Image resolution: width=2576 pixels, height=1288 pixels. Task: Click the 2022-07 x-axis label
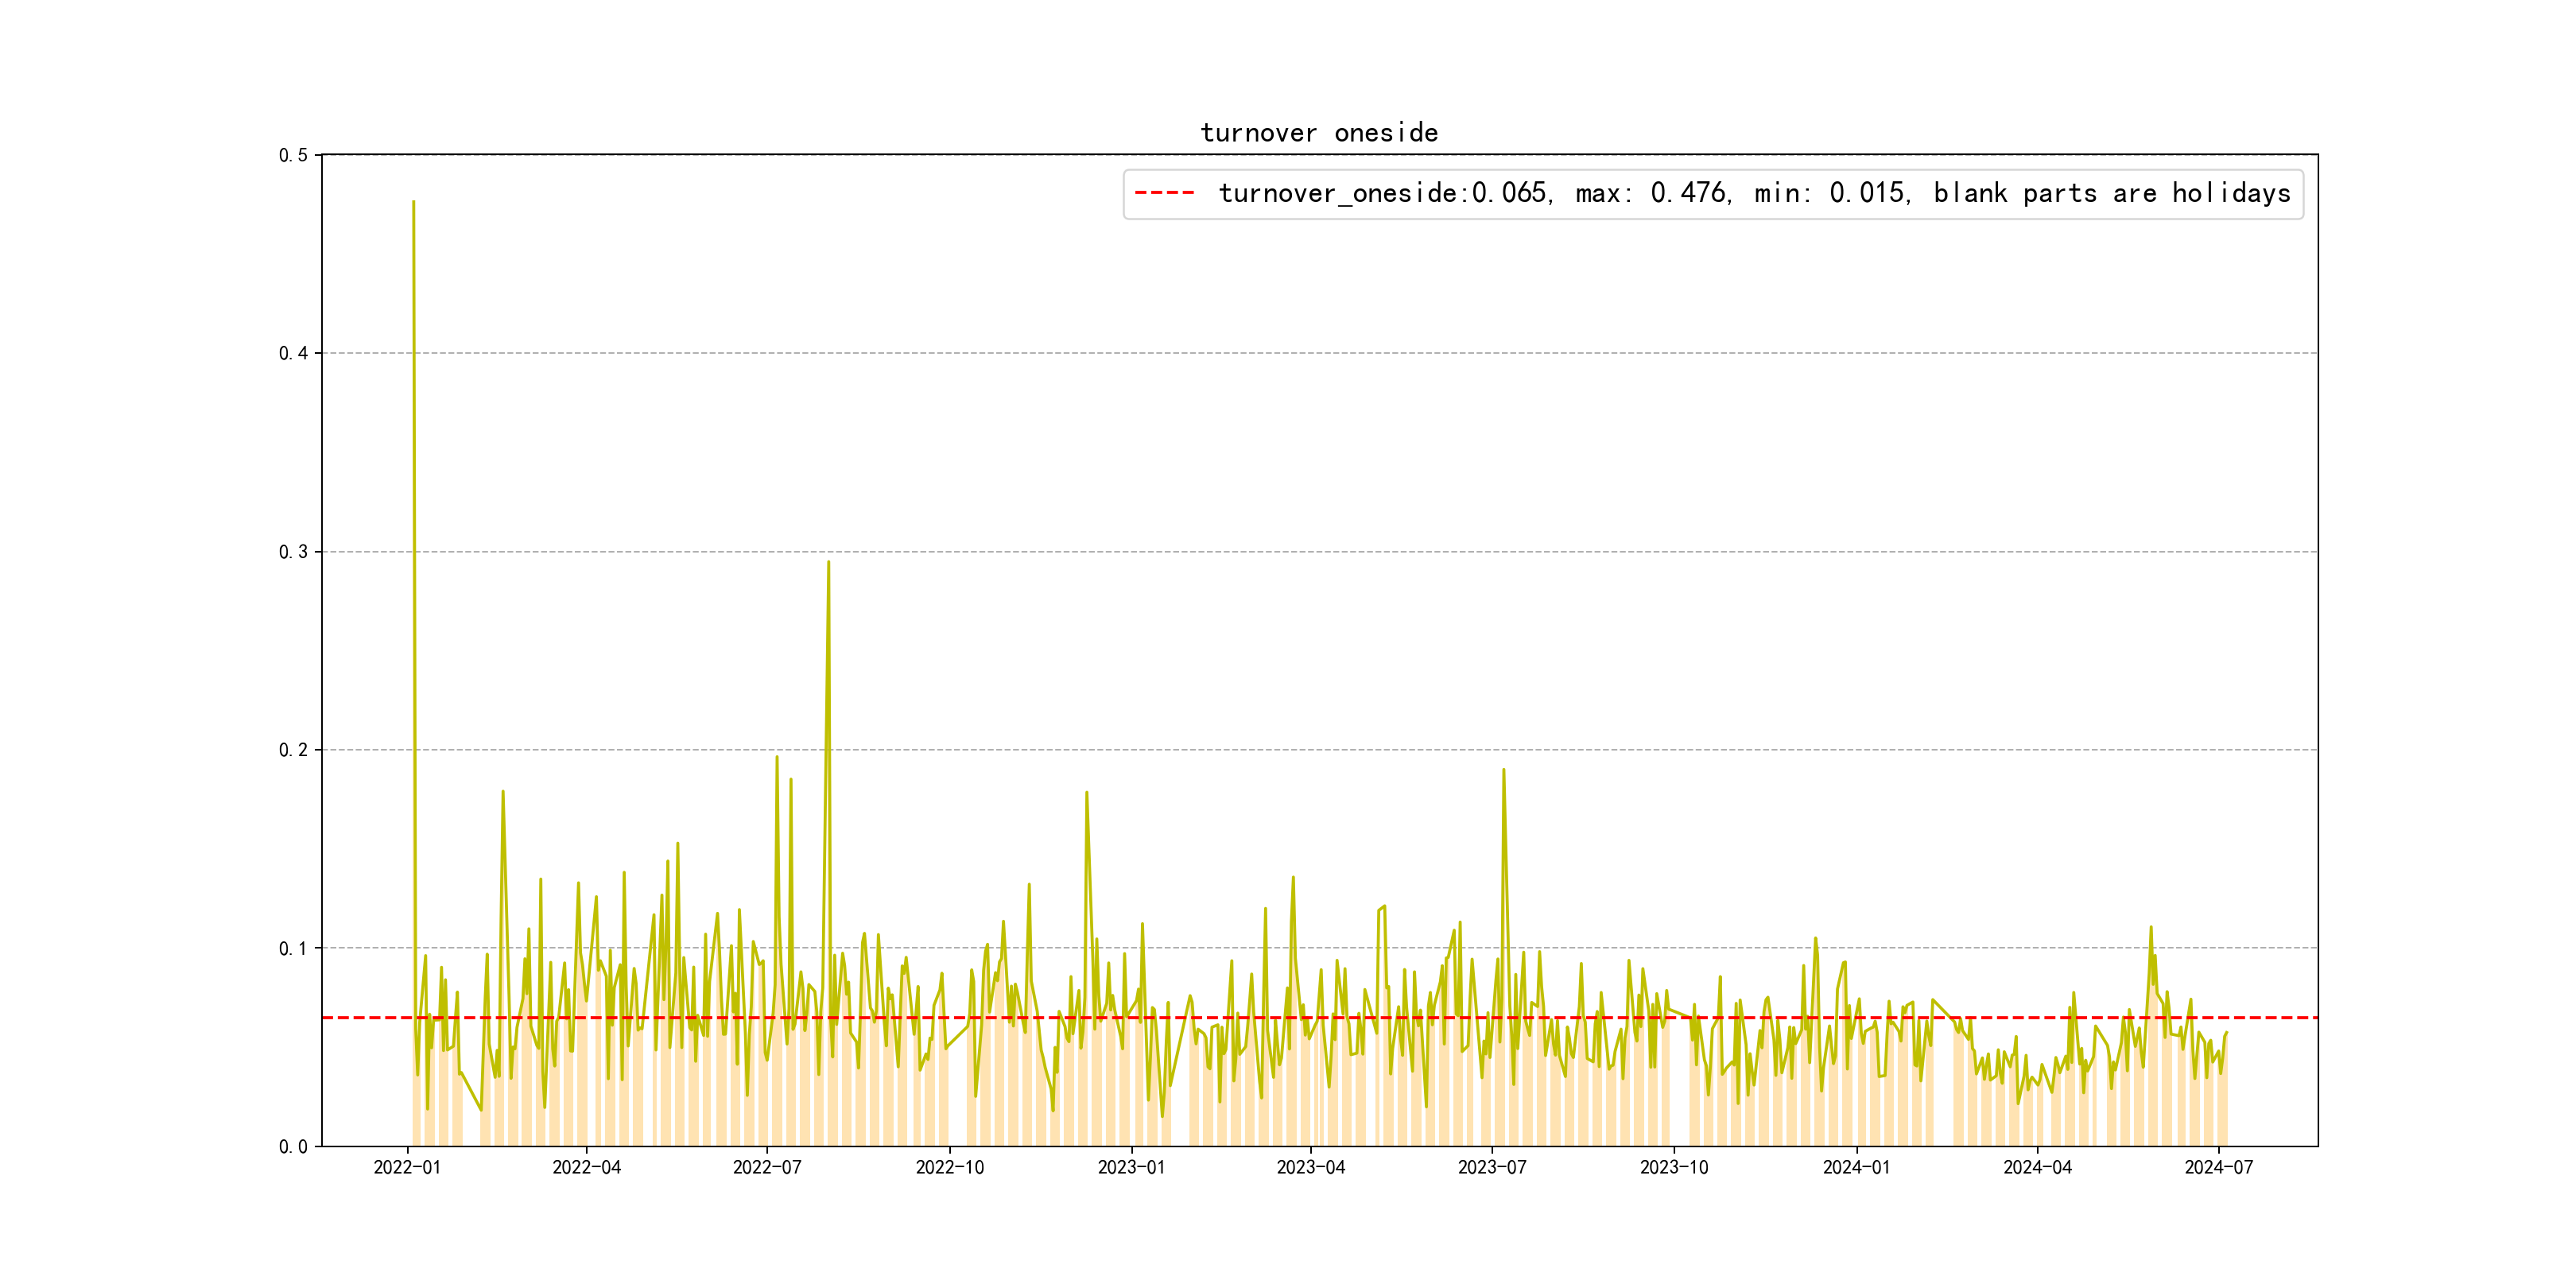767,1167
